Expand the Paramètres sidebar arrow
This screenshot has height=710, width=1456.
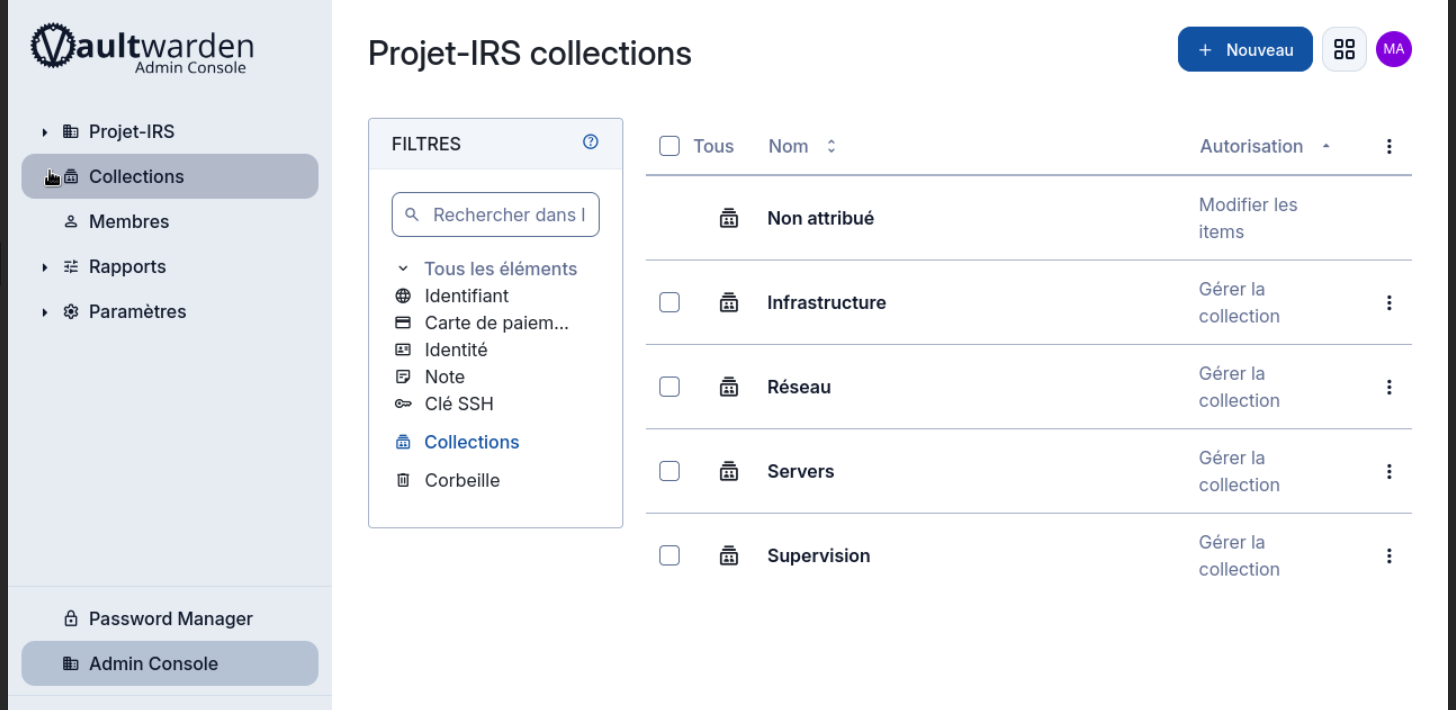coord(45,312)
